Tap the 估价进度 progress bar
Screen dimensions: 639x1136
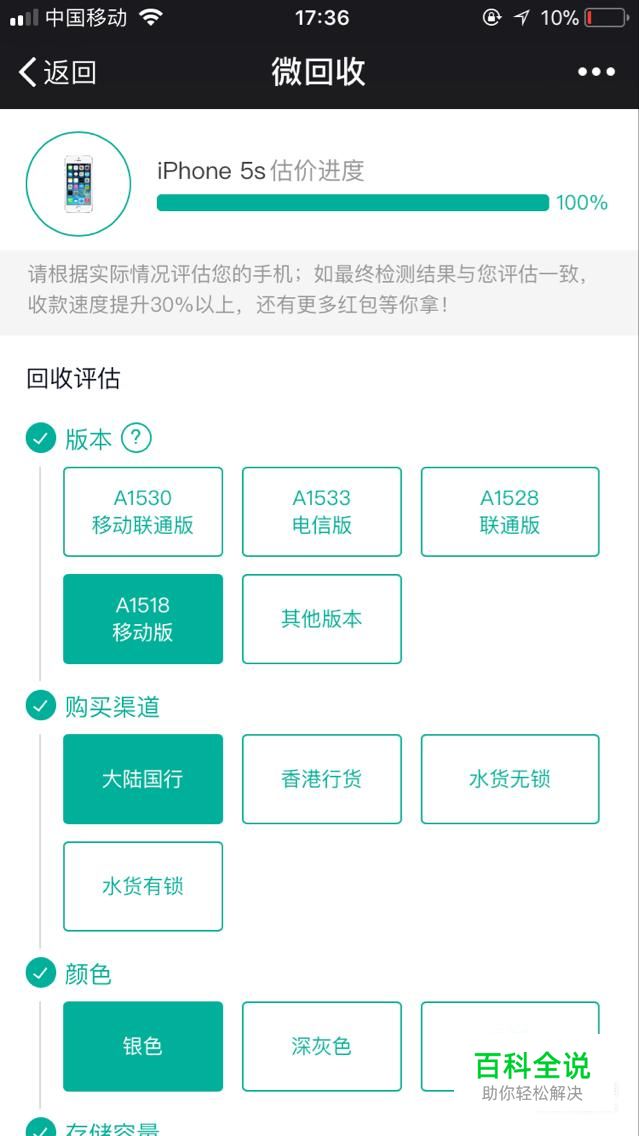point(352,203)
